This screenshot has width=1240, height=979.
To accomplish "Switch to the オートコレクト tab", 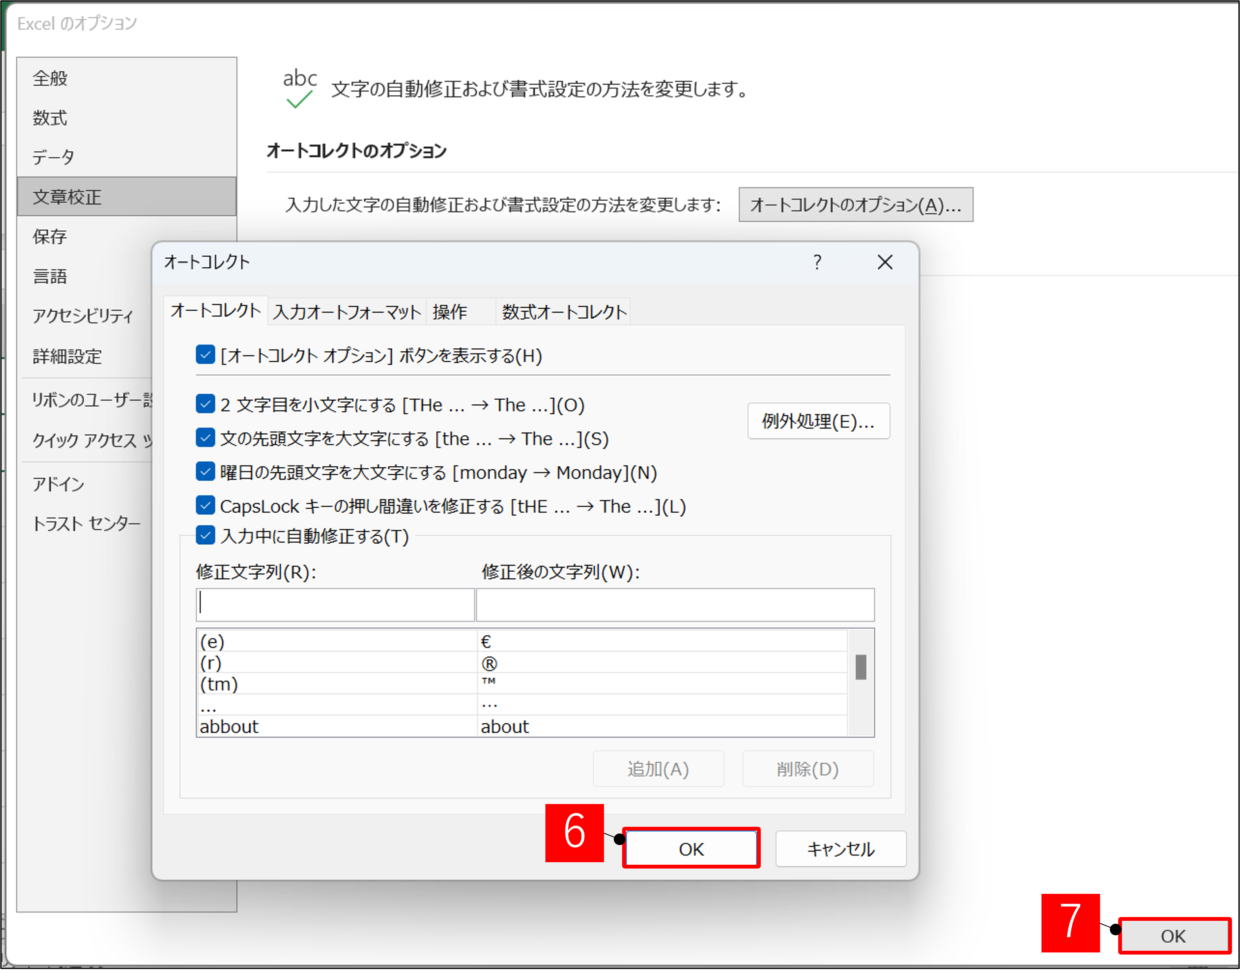I will [x=215, y=311].
